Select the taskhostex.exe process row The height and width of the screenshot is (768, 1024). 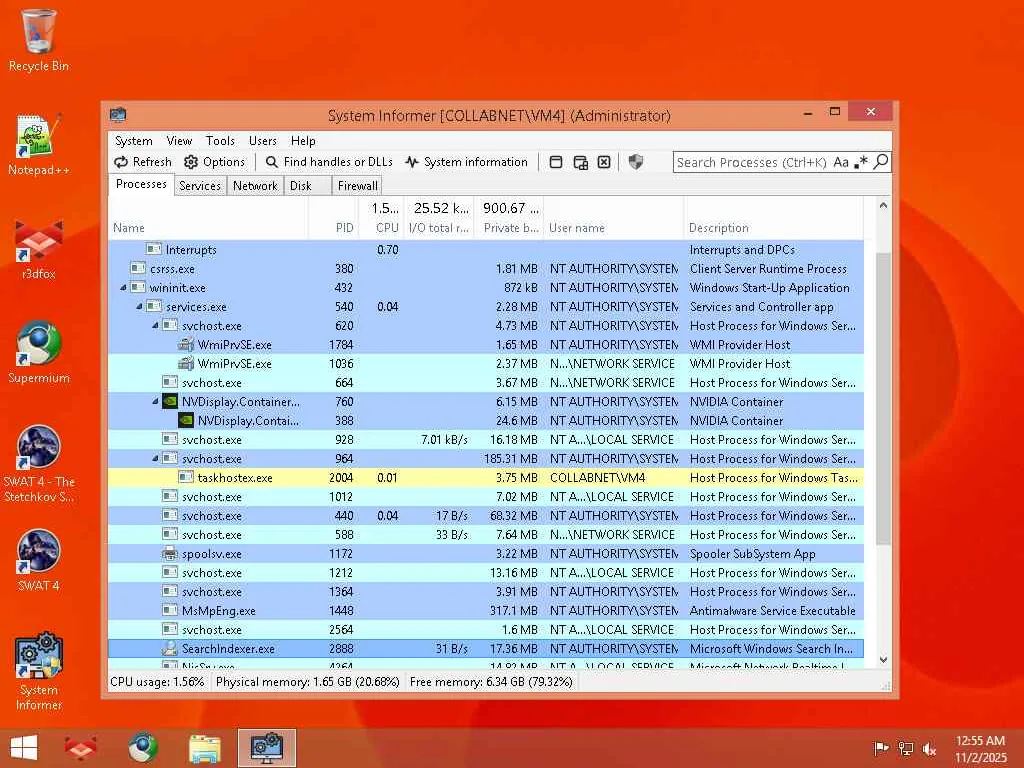tap(486, 478)
